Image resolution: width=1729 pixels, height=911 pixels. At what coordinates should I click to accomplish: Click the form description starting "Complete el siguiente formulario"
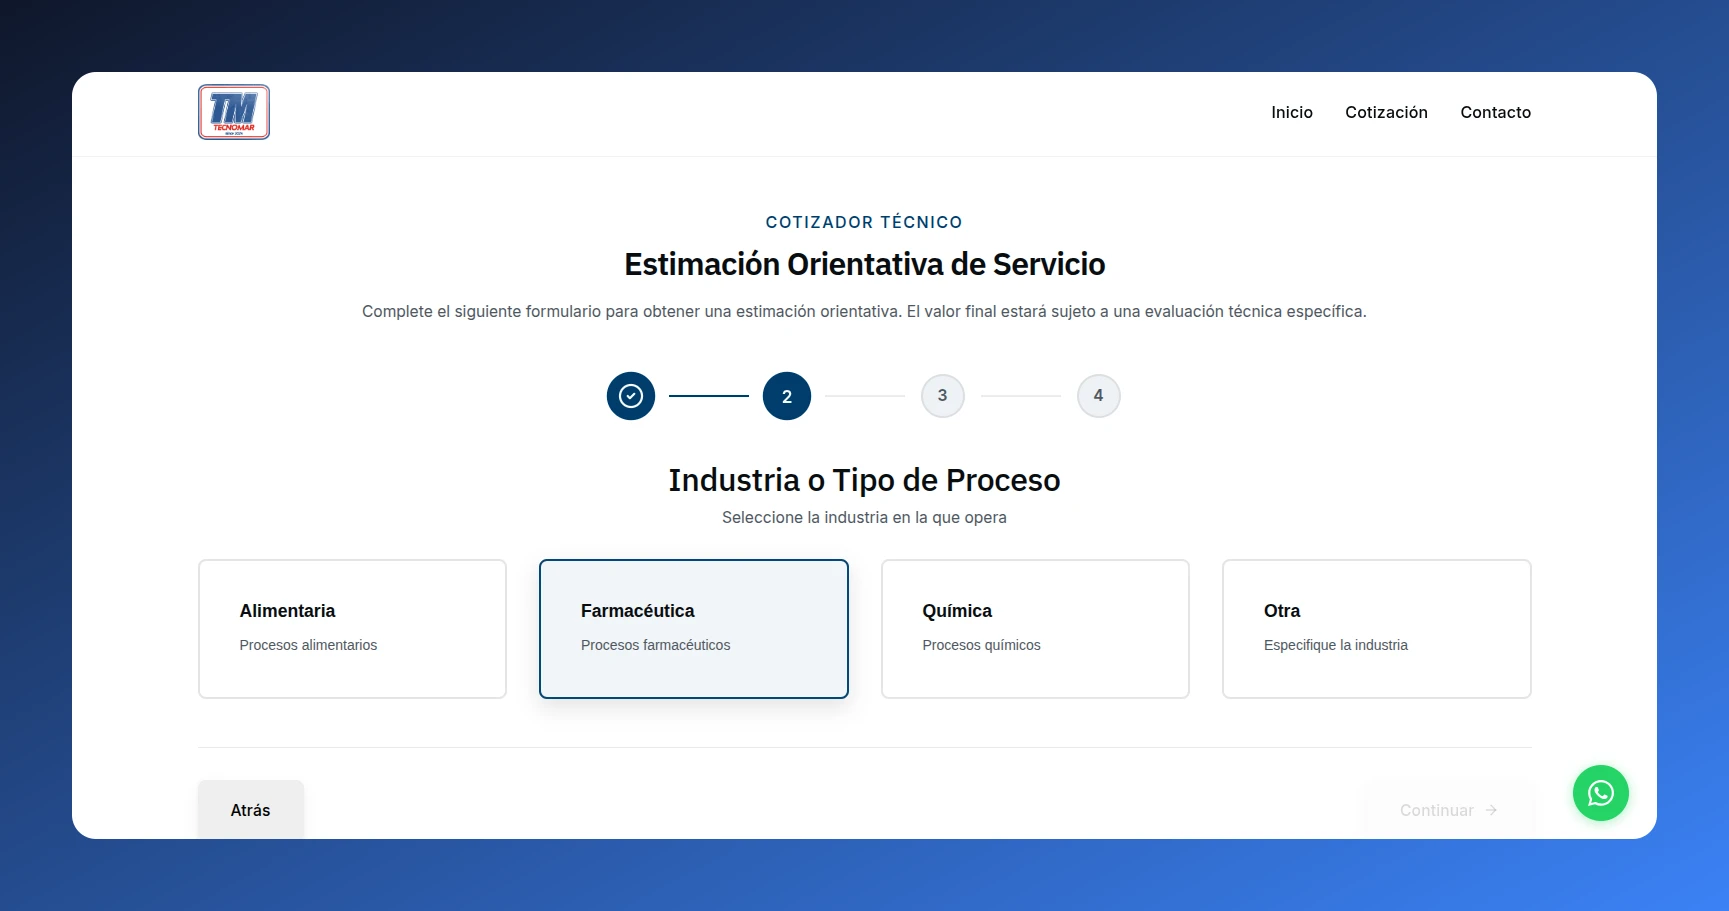(864, 311)
